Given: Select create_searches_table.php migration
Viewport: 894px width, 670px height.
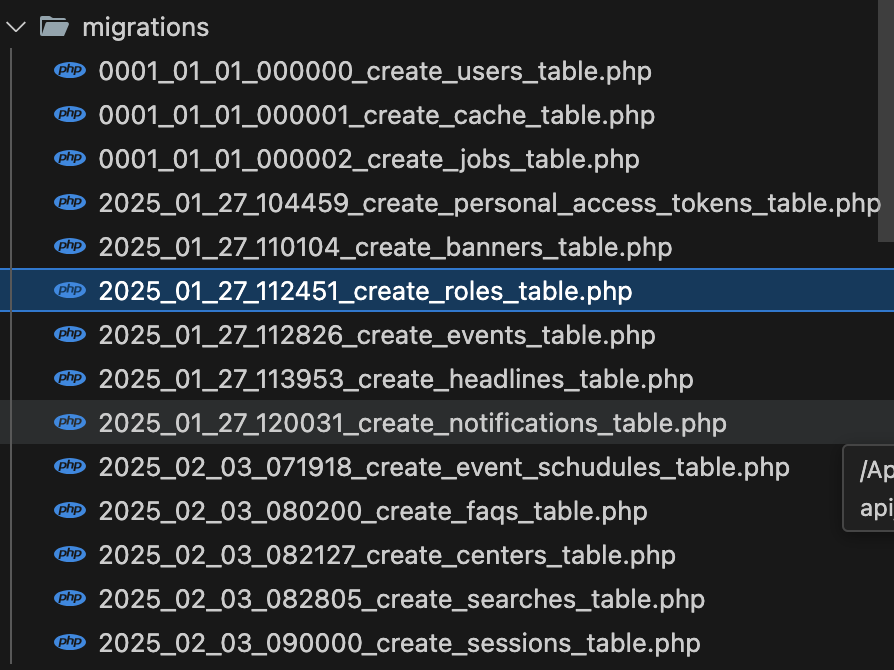Looking at the screenshot, I should click(x=401, y=599).
